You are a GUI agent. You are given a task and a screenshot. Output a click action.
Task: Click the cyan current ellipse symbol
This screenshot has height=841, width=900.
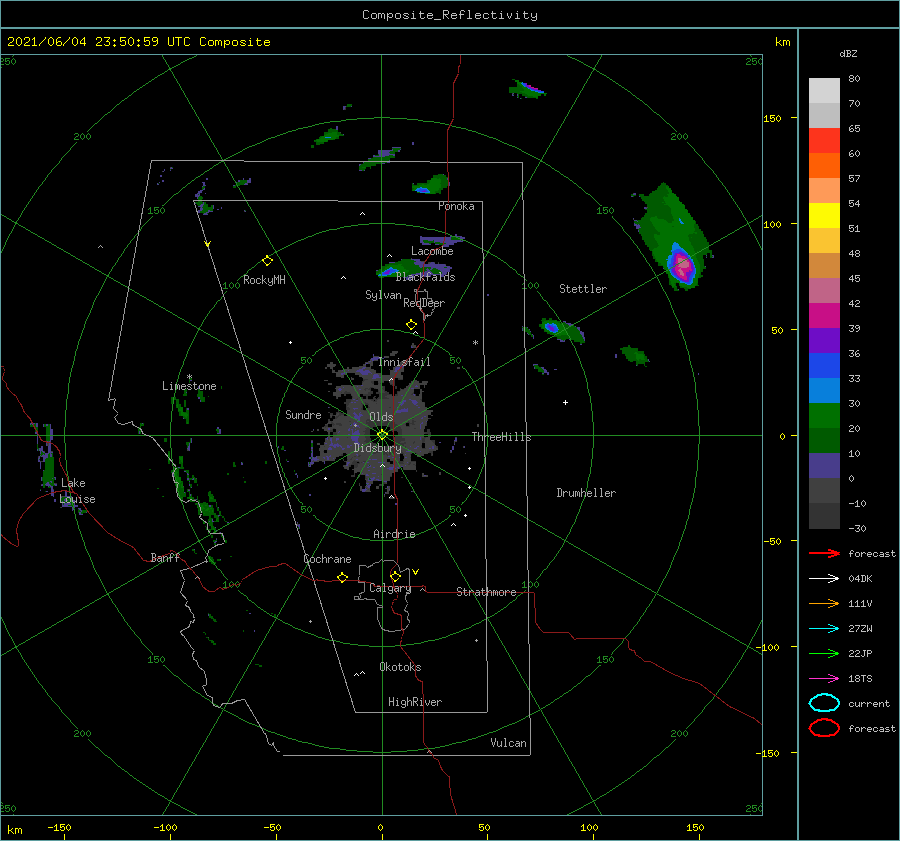click(824, 703)
